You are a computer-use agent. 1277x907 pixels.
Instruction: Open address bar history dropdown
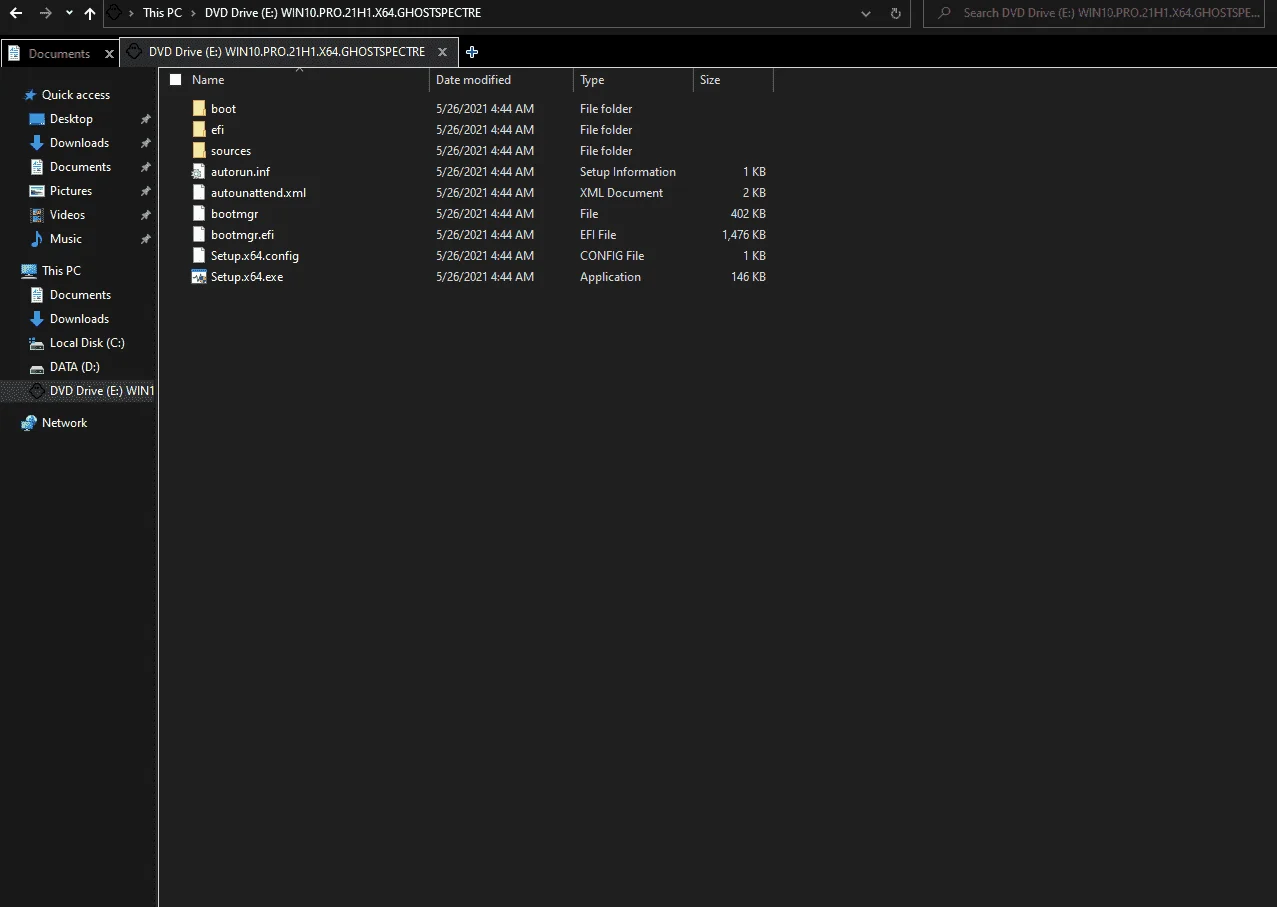(x=866, y=14)
